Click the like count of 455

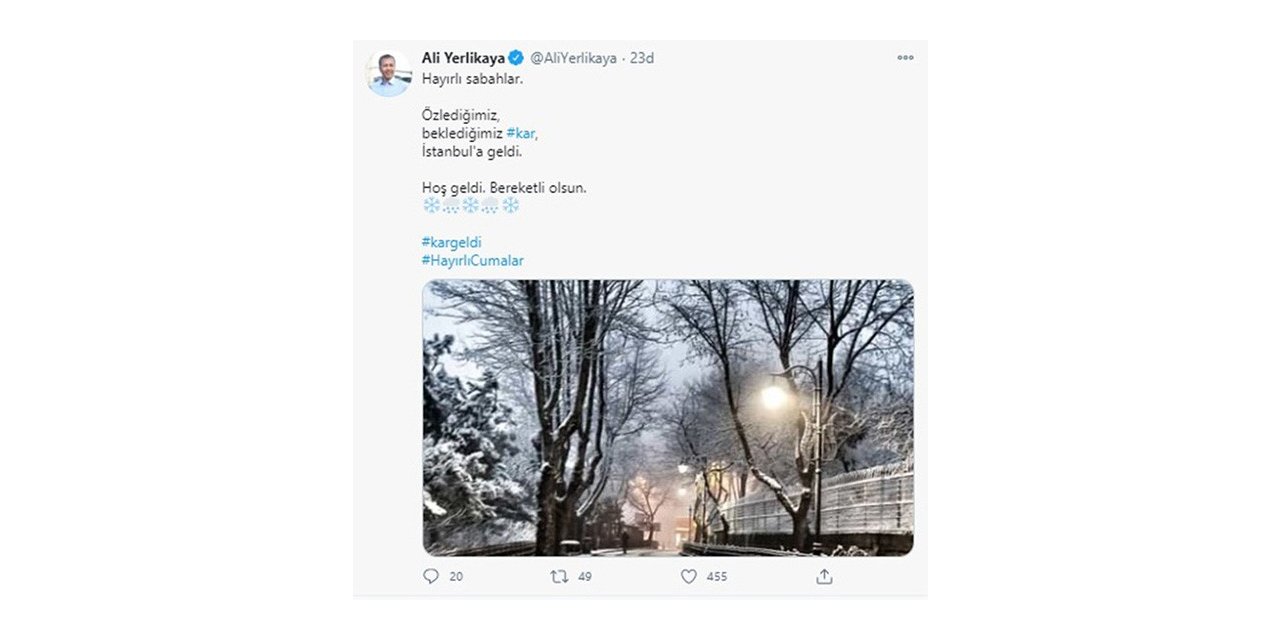716,577
